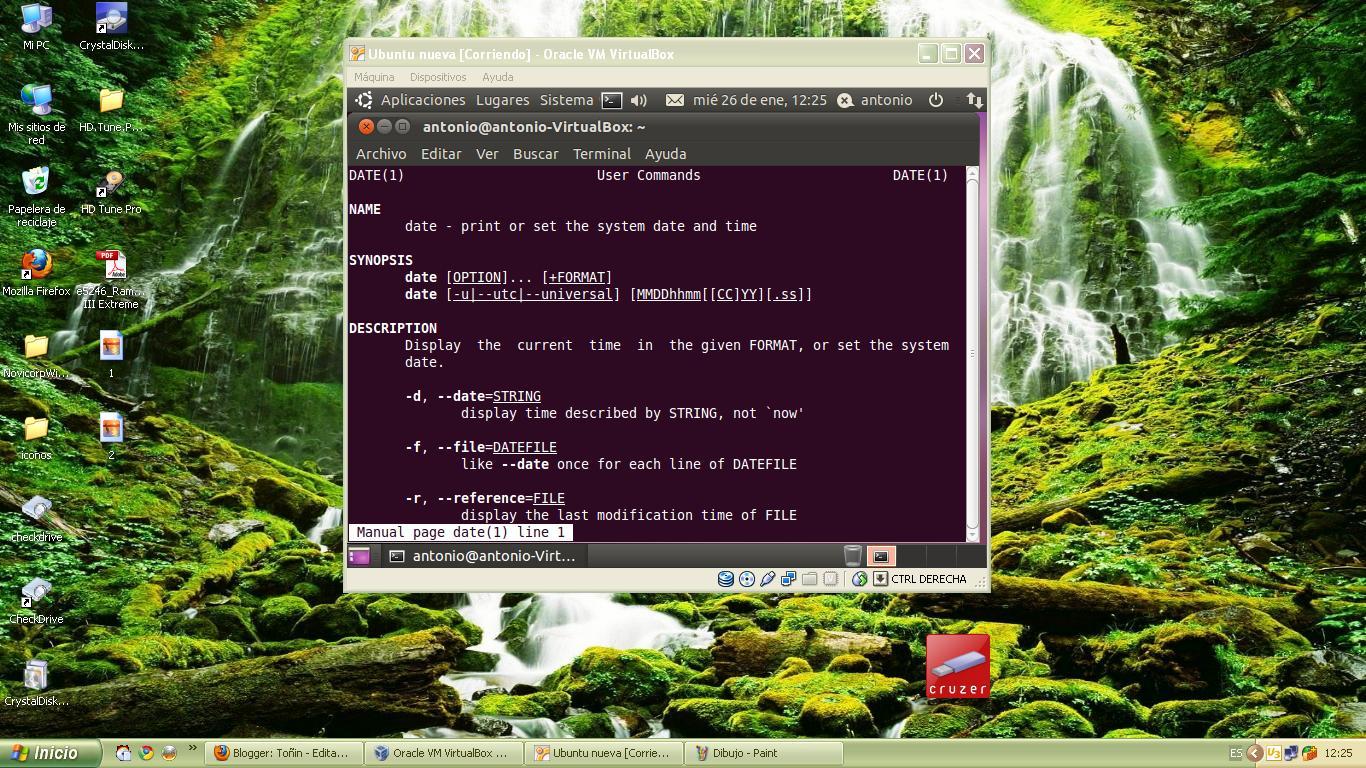Click the Windows tray clock 12:25
This screenshot has height=768, width=1366.
tap(1338, 753)
